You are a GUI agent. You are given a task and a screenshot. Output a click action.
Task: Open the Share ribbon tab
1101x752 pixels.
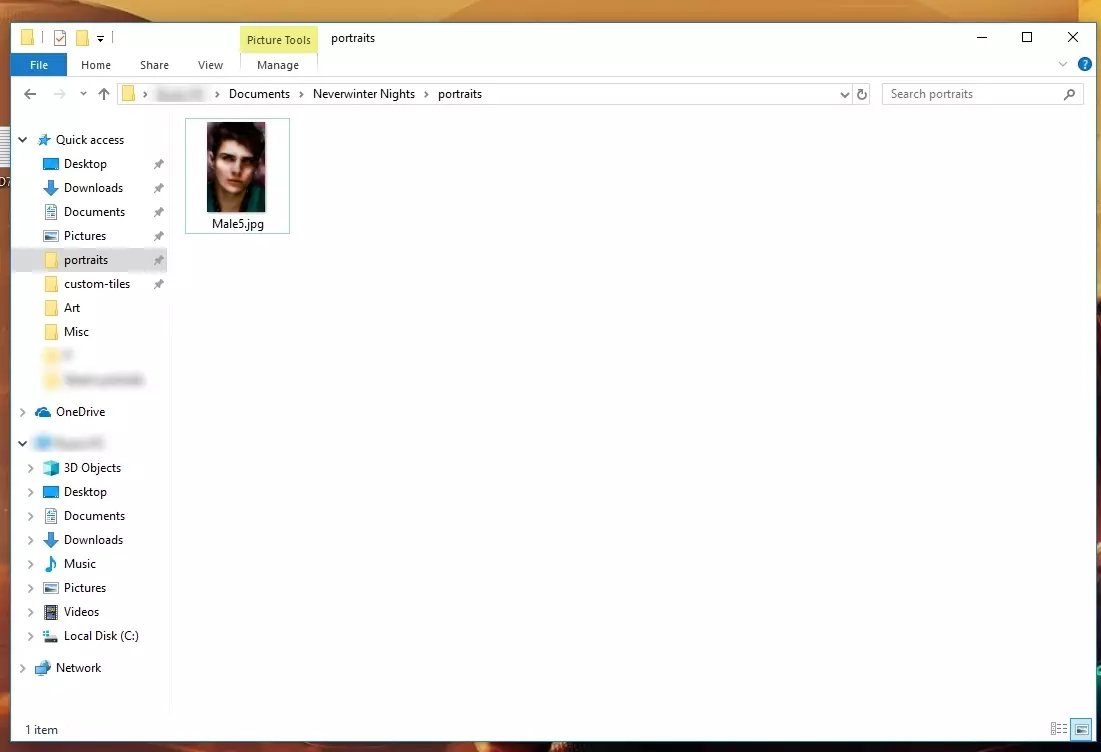tap(154, 65)
